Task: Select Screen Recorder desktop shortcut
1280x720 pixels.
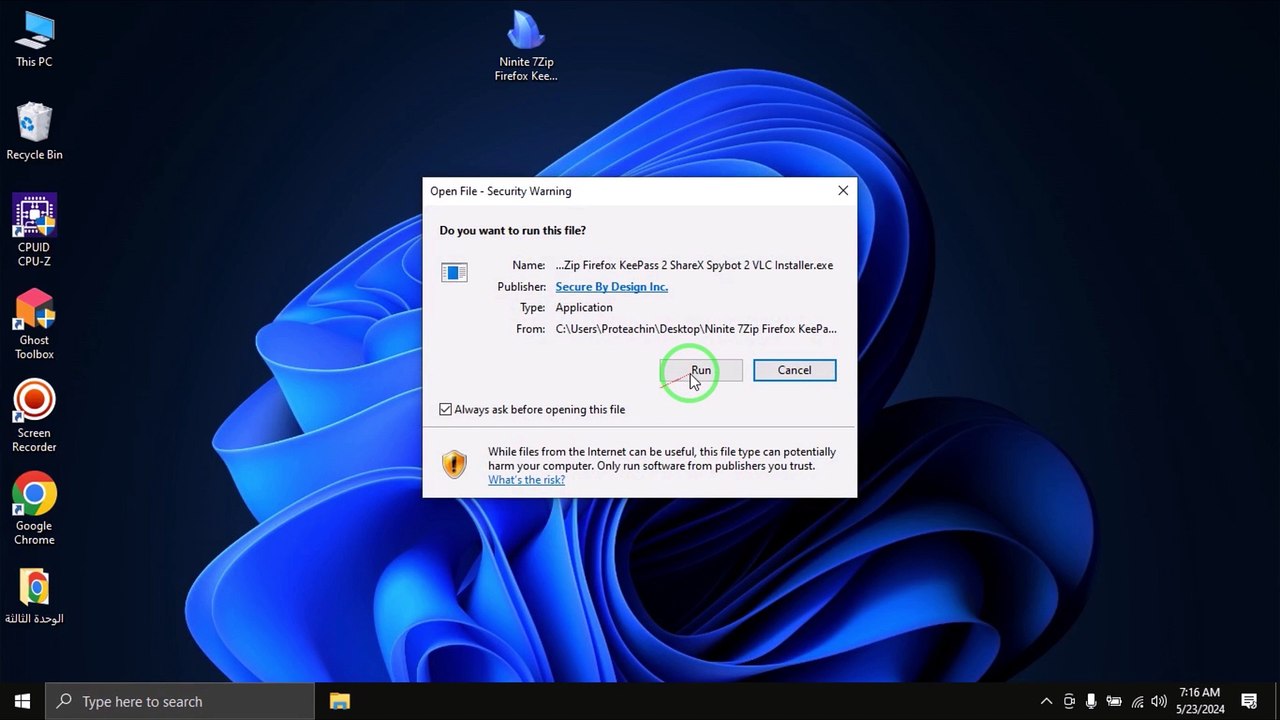Action: click(x=34, y=417)
